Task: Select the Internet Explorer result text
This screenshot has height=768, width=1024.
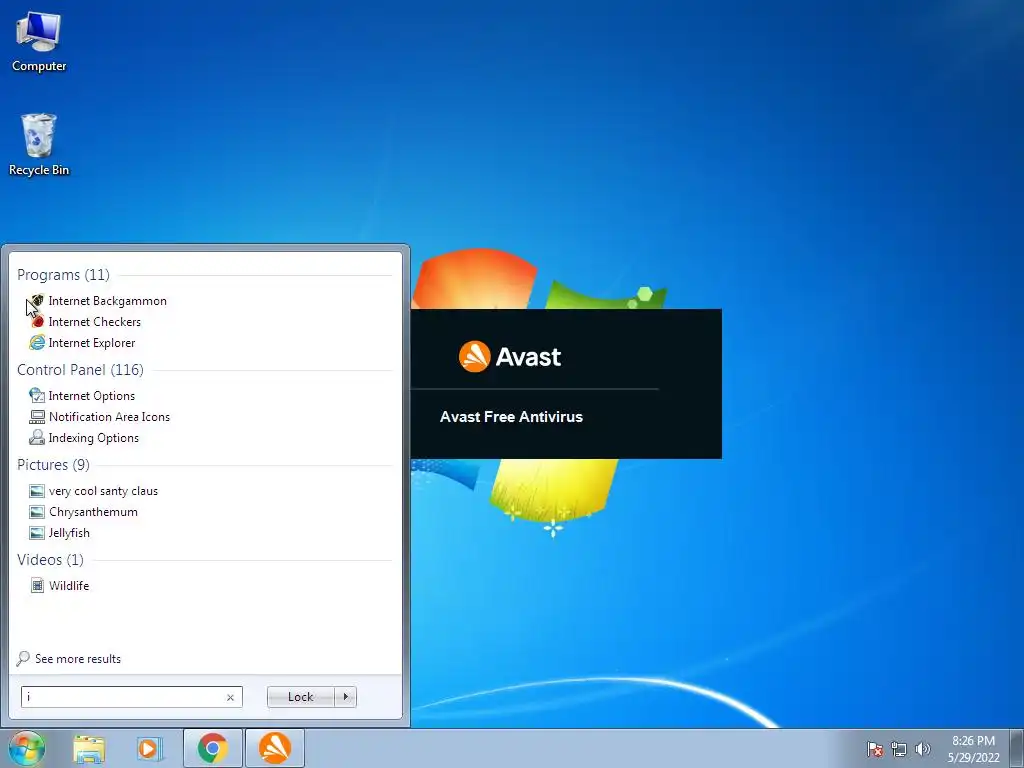Action: (92, 343)
